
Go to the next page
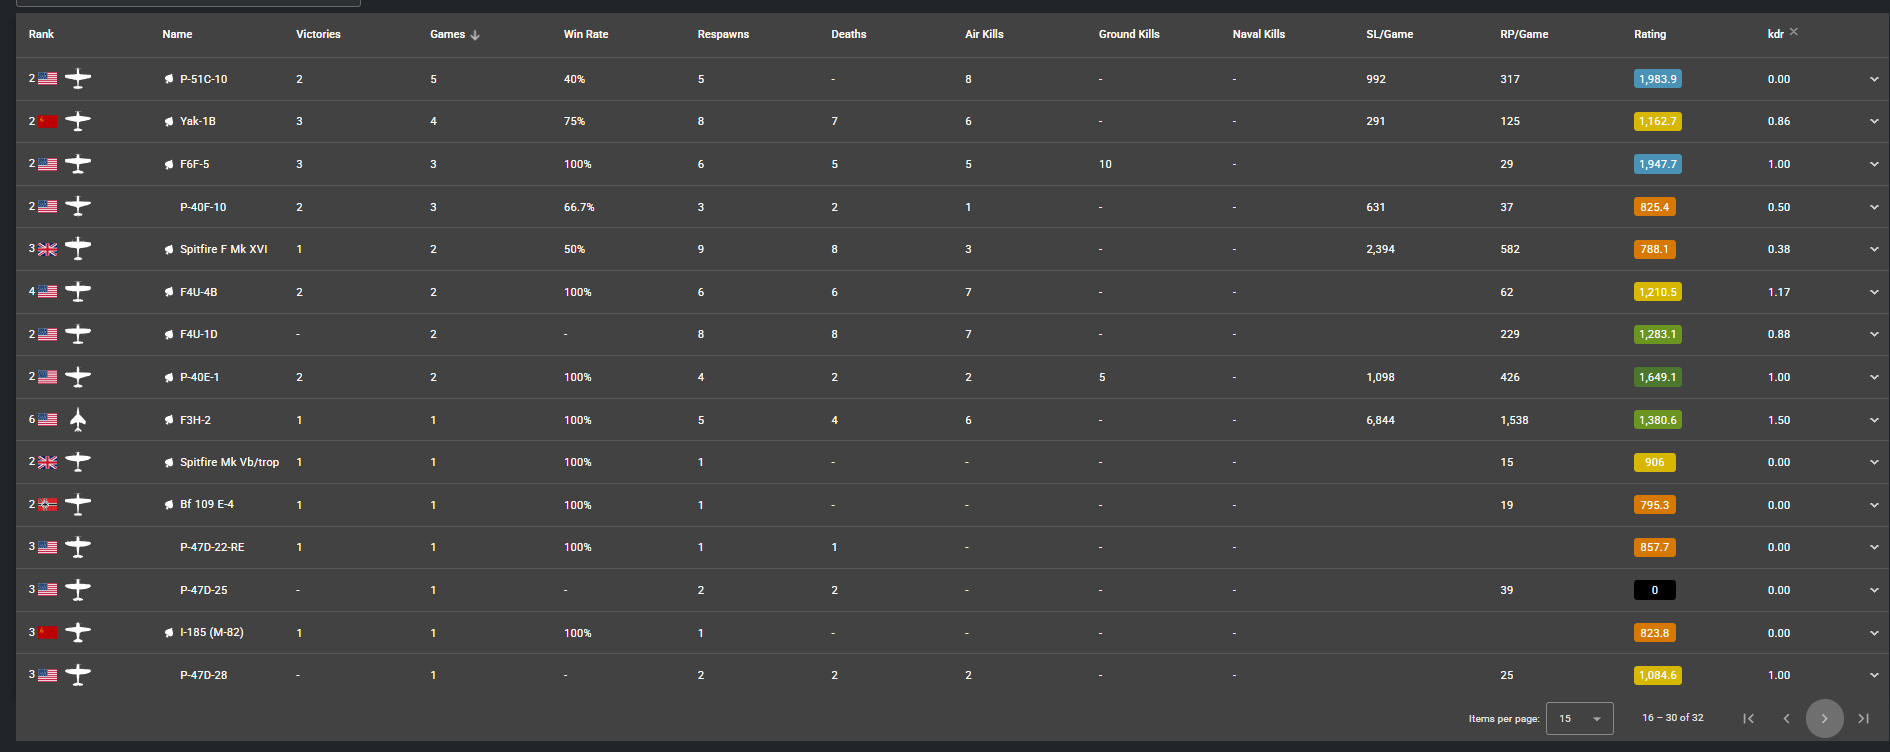click(x=1824, y=718)
